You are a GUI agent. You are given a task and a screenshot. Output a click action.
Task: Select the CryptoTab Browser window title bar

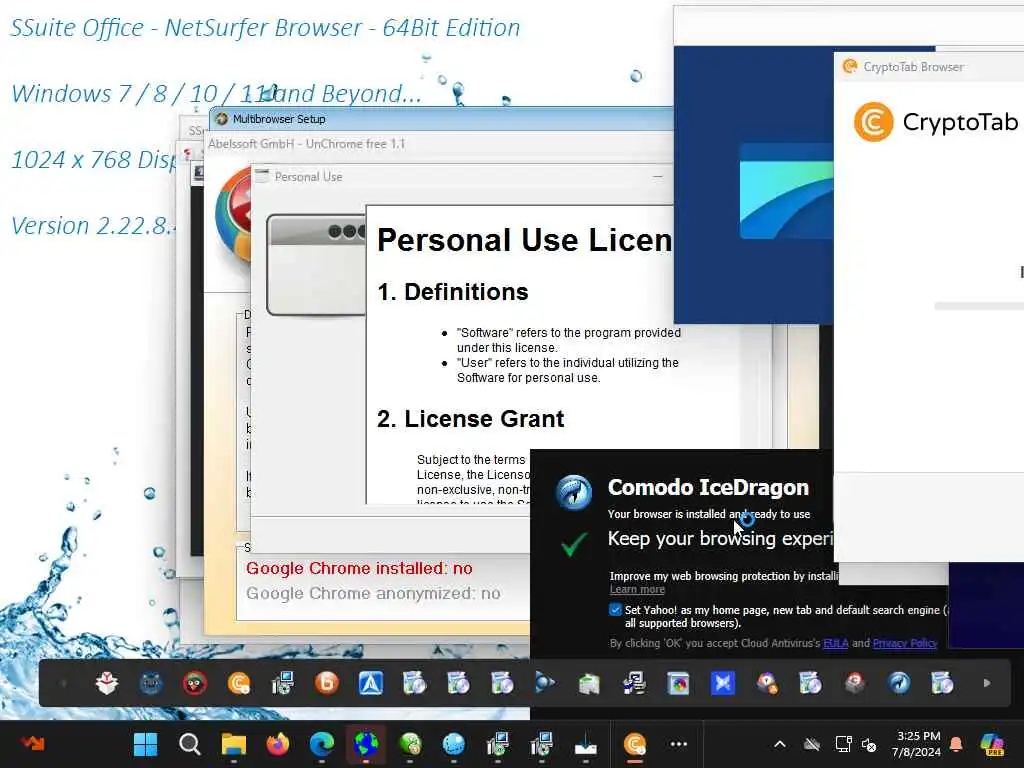(x=929, y=67)
